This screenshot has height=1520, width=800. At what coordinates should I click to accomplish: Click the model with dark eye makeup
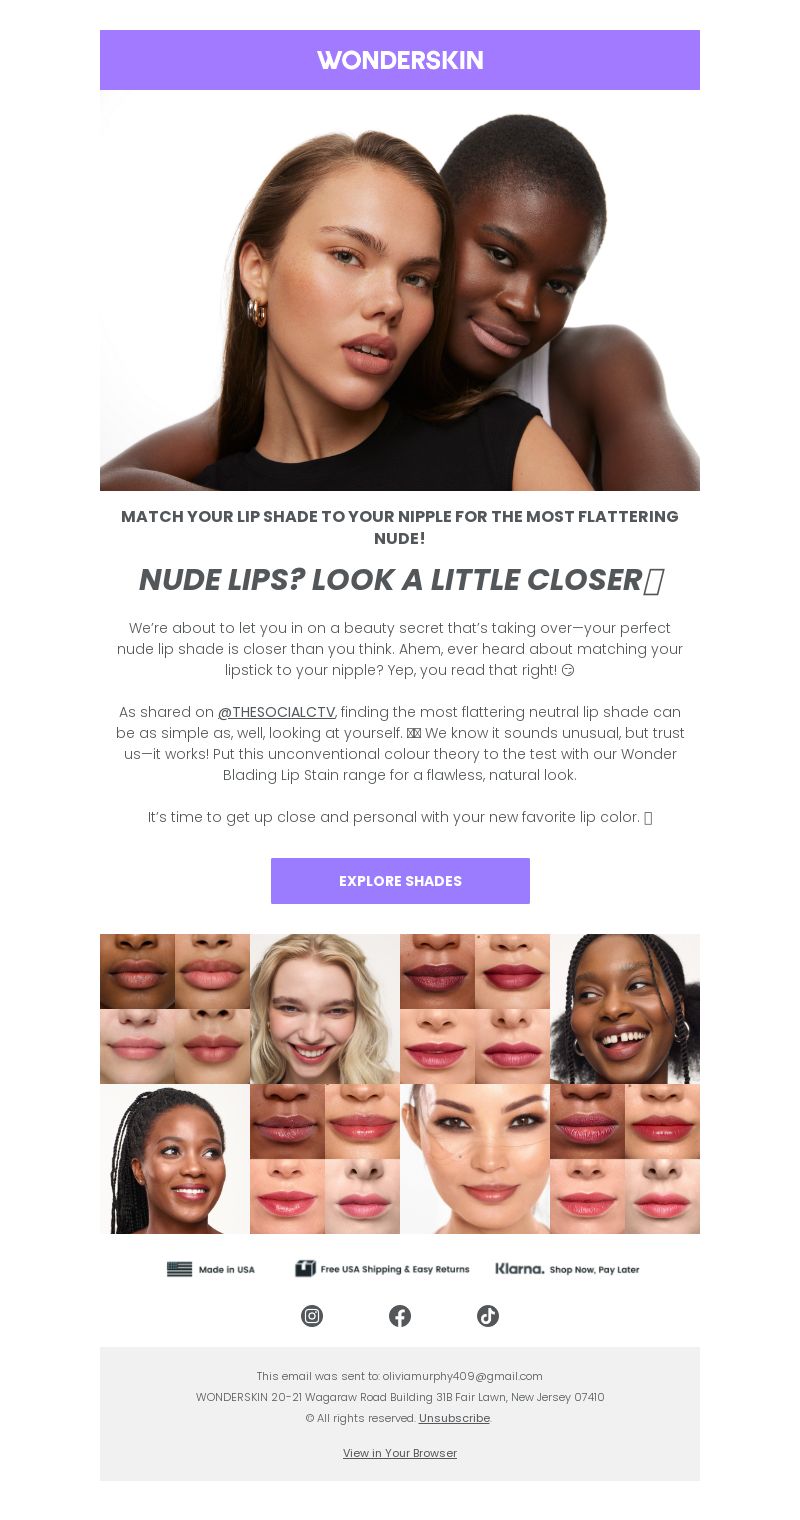pos(475,1159)
